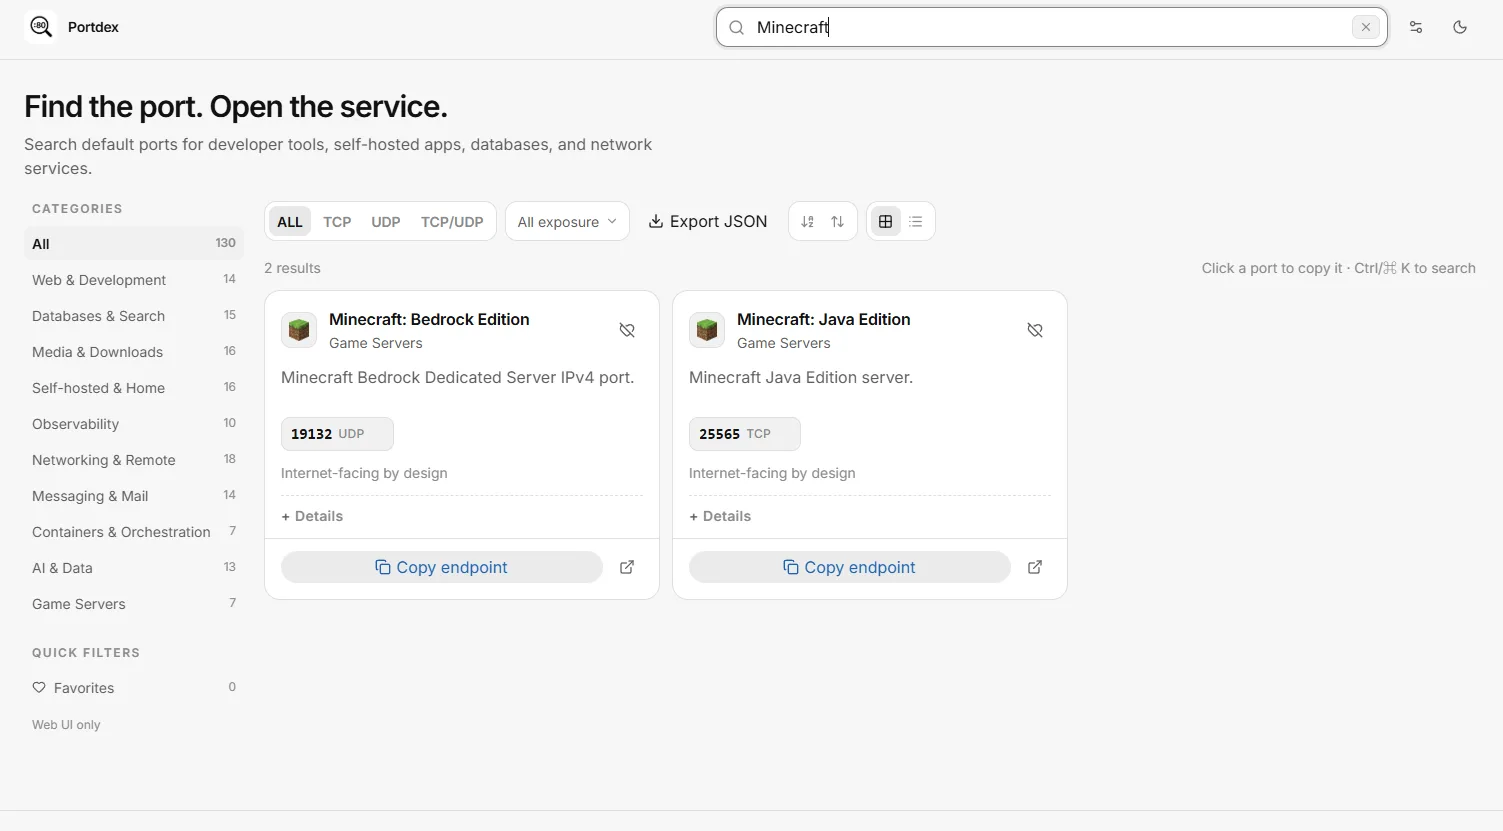Focus the search input field

pos(1051,27)
